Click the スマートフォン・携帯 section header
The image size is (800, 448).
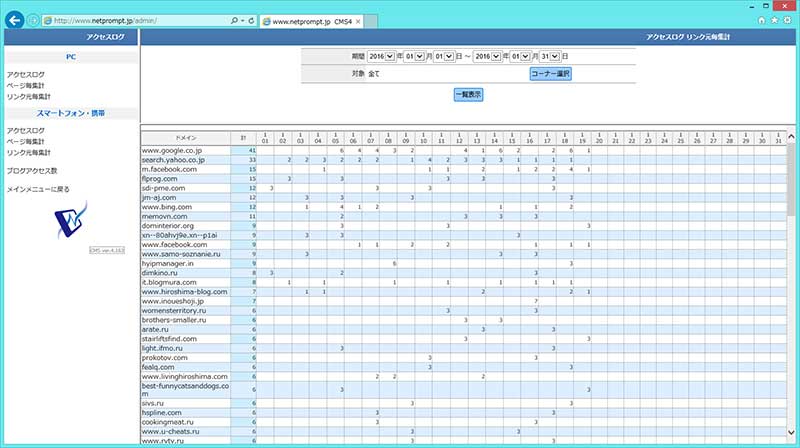(71, 113)
